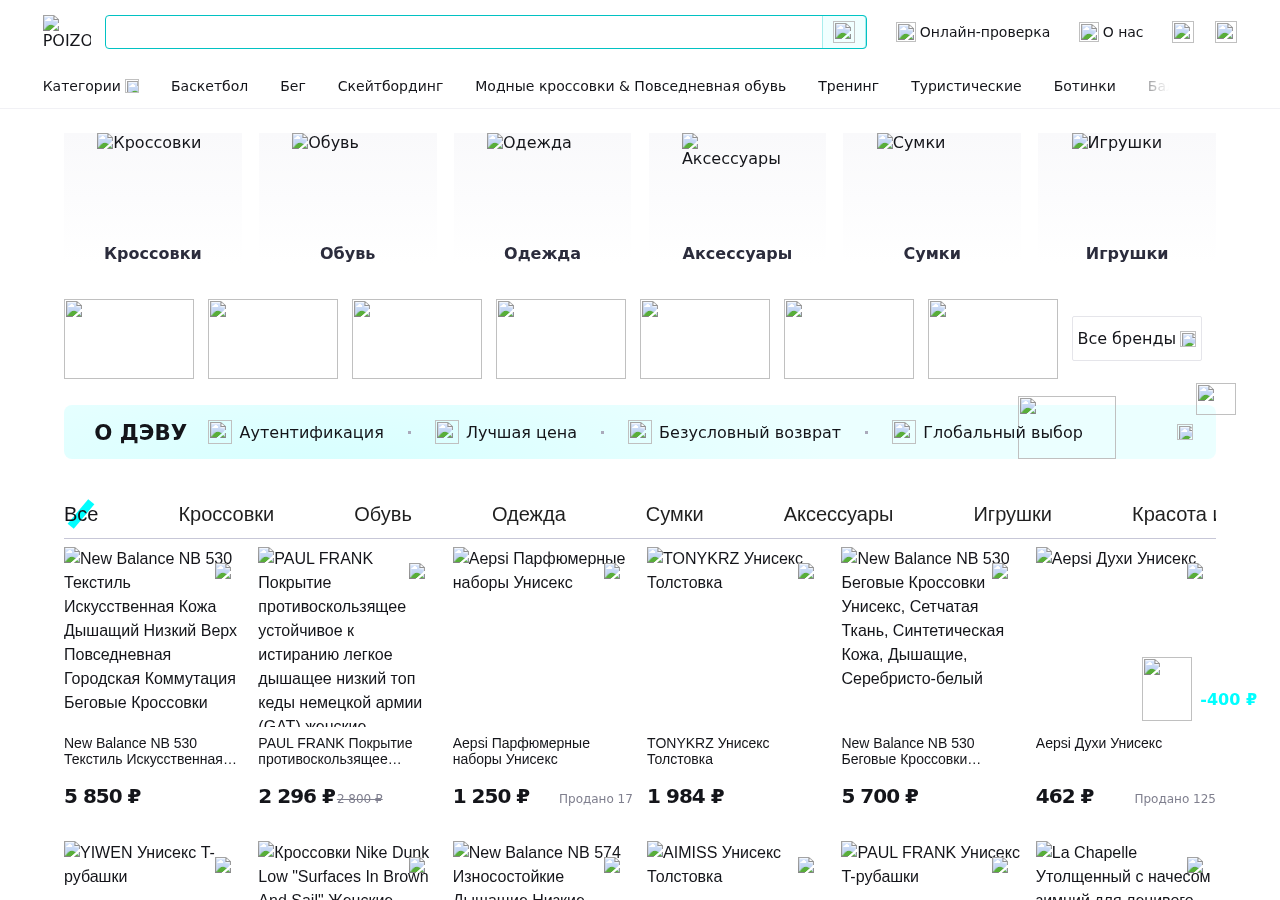Click the Безусловный возврат icon

click(640, 432)
